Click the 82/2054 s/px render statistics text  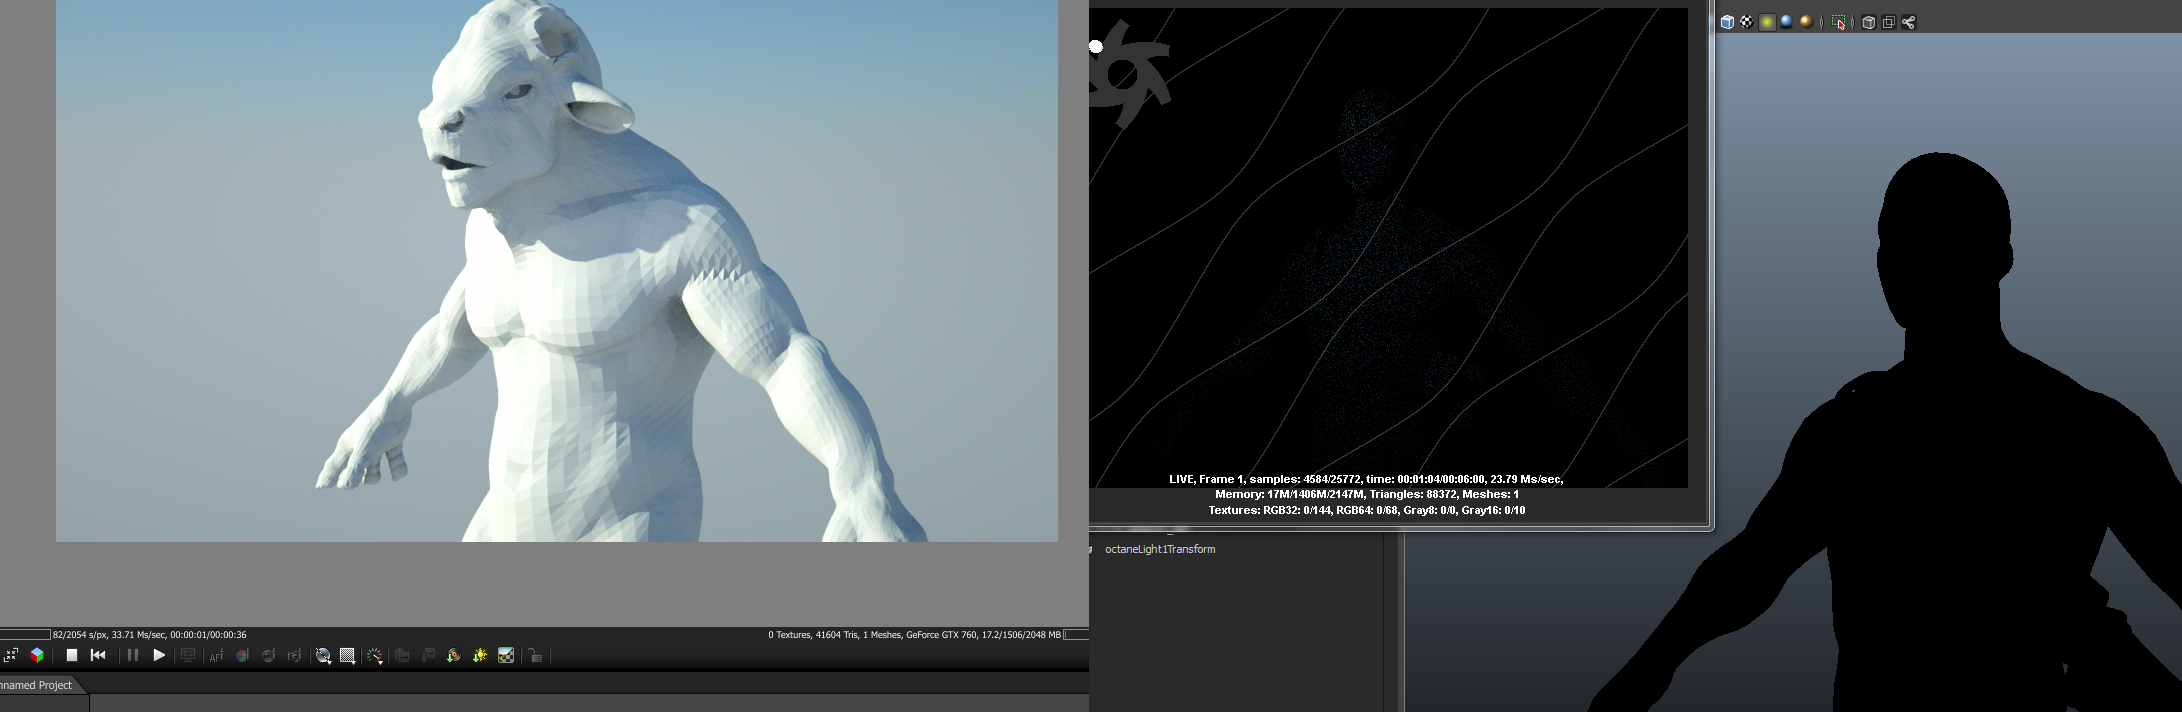pos(150,634)
